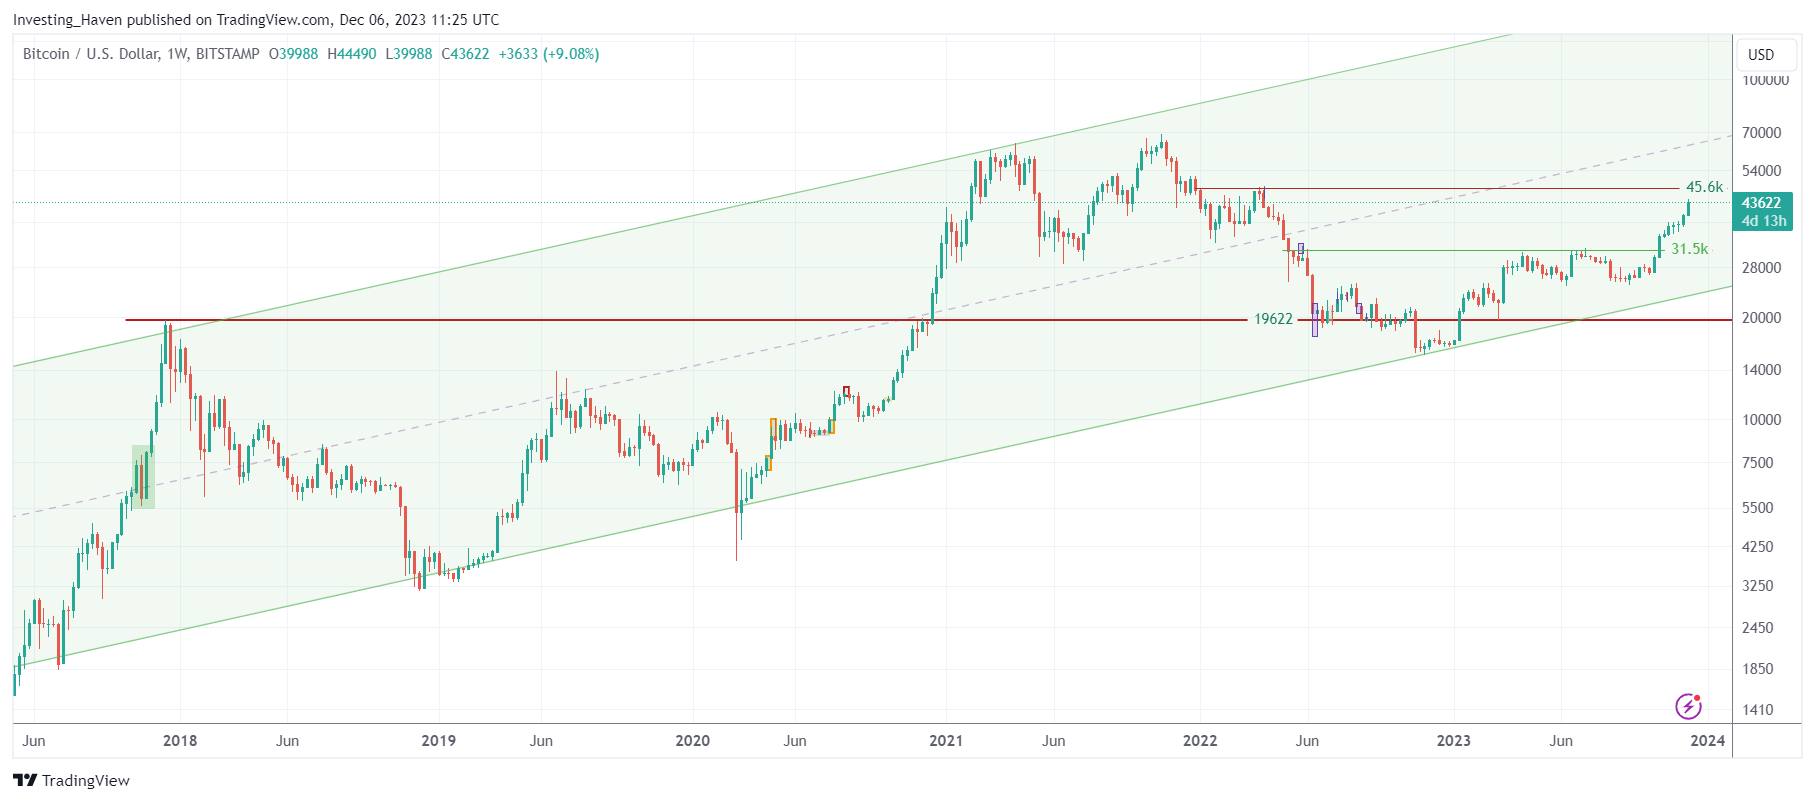Click the 28000 price axis label
1815x802 pixels.
coord(1762,268)
